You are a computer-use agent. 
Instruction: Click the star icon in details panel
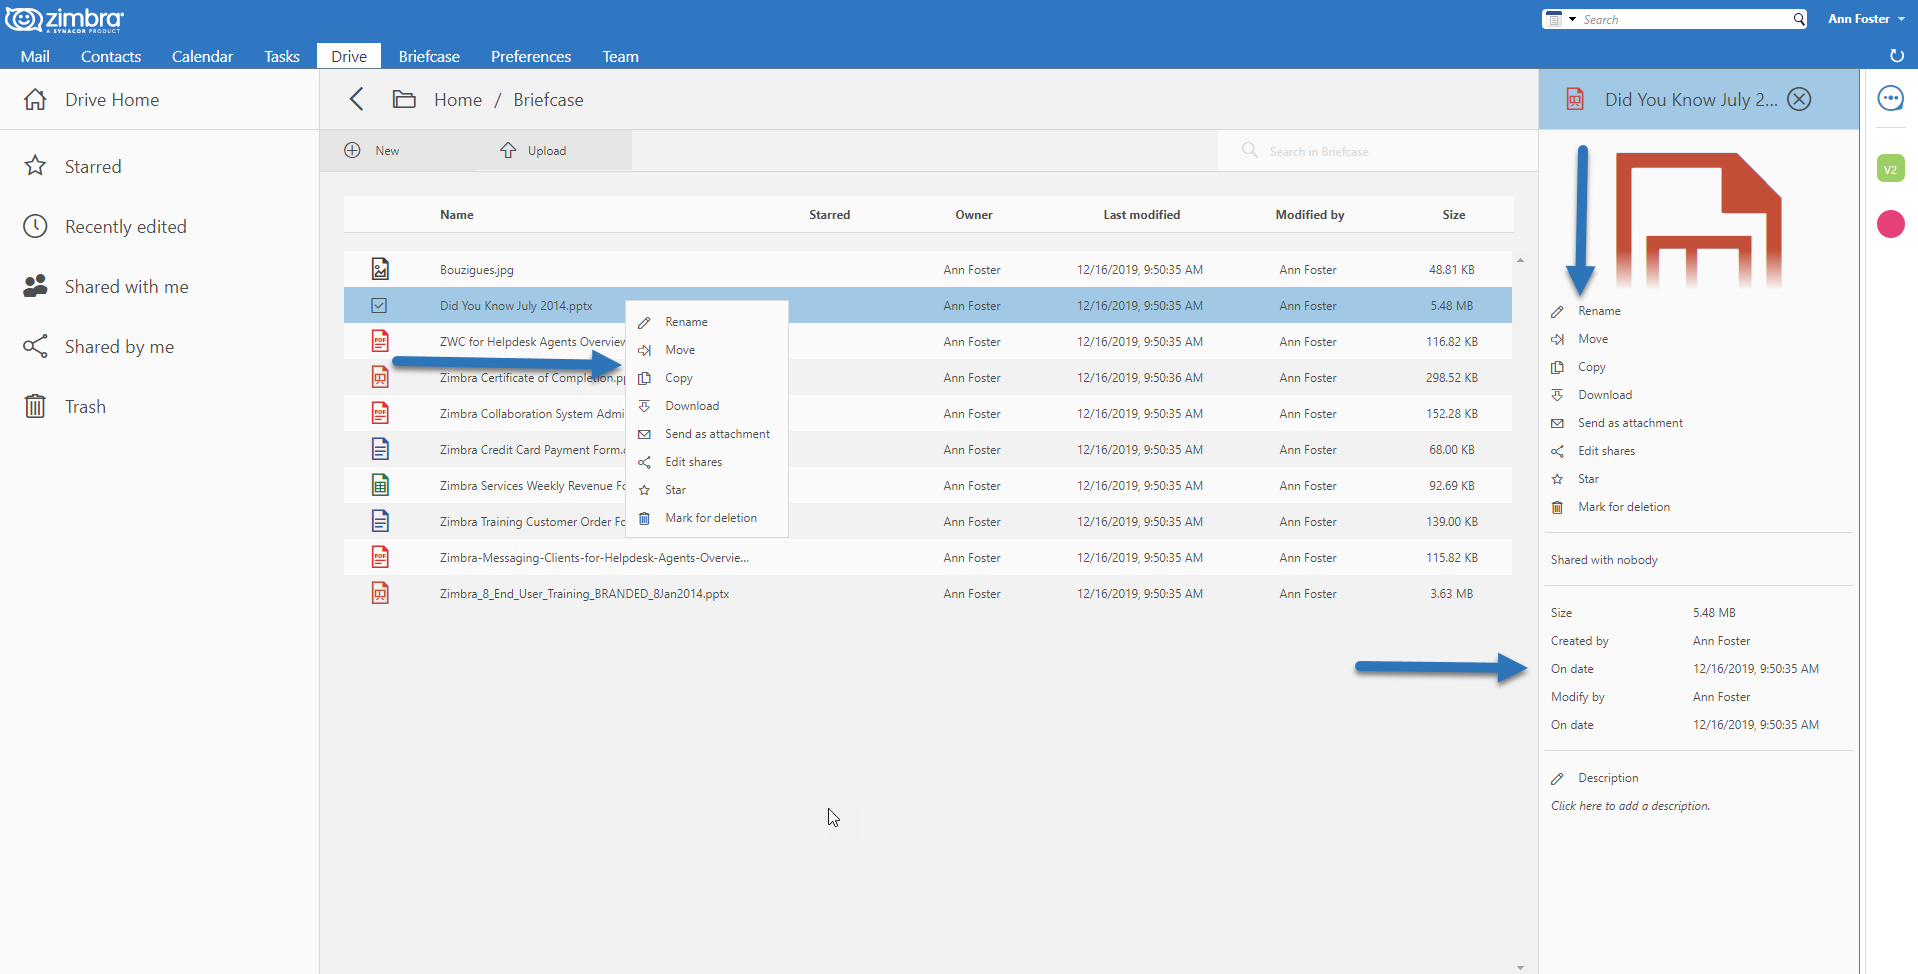[1557, 479]
